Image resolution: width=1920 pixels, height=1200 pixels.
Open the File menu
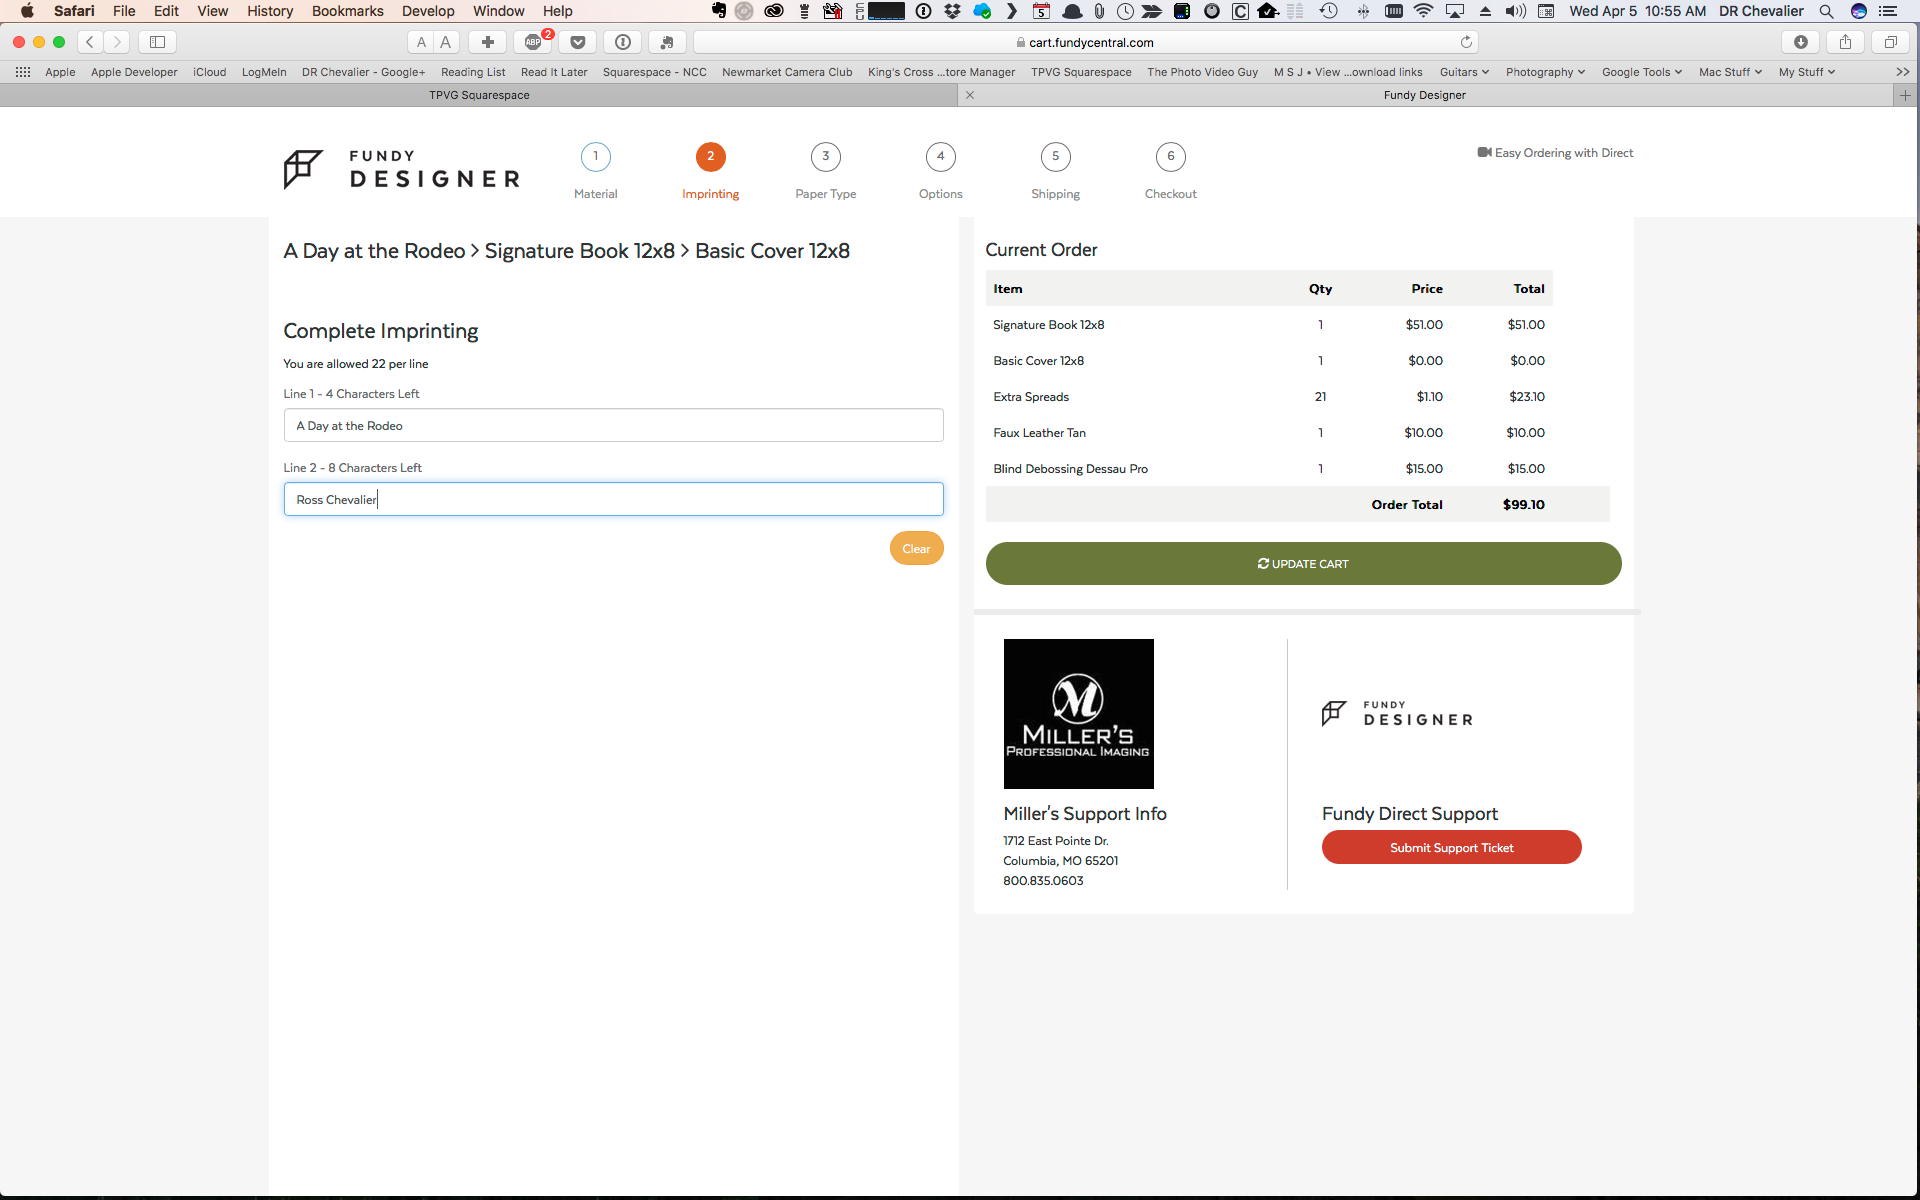[124, 11]
